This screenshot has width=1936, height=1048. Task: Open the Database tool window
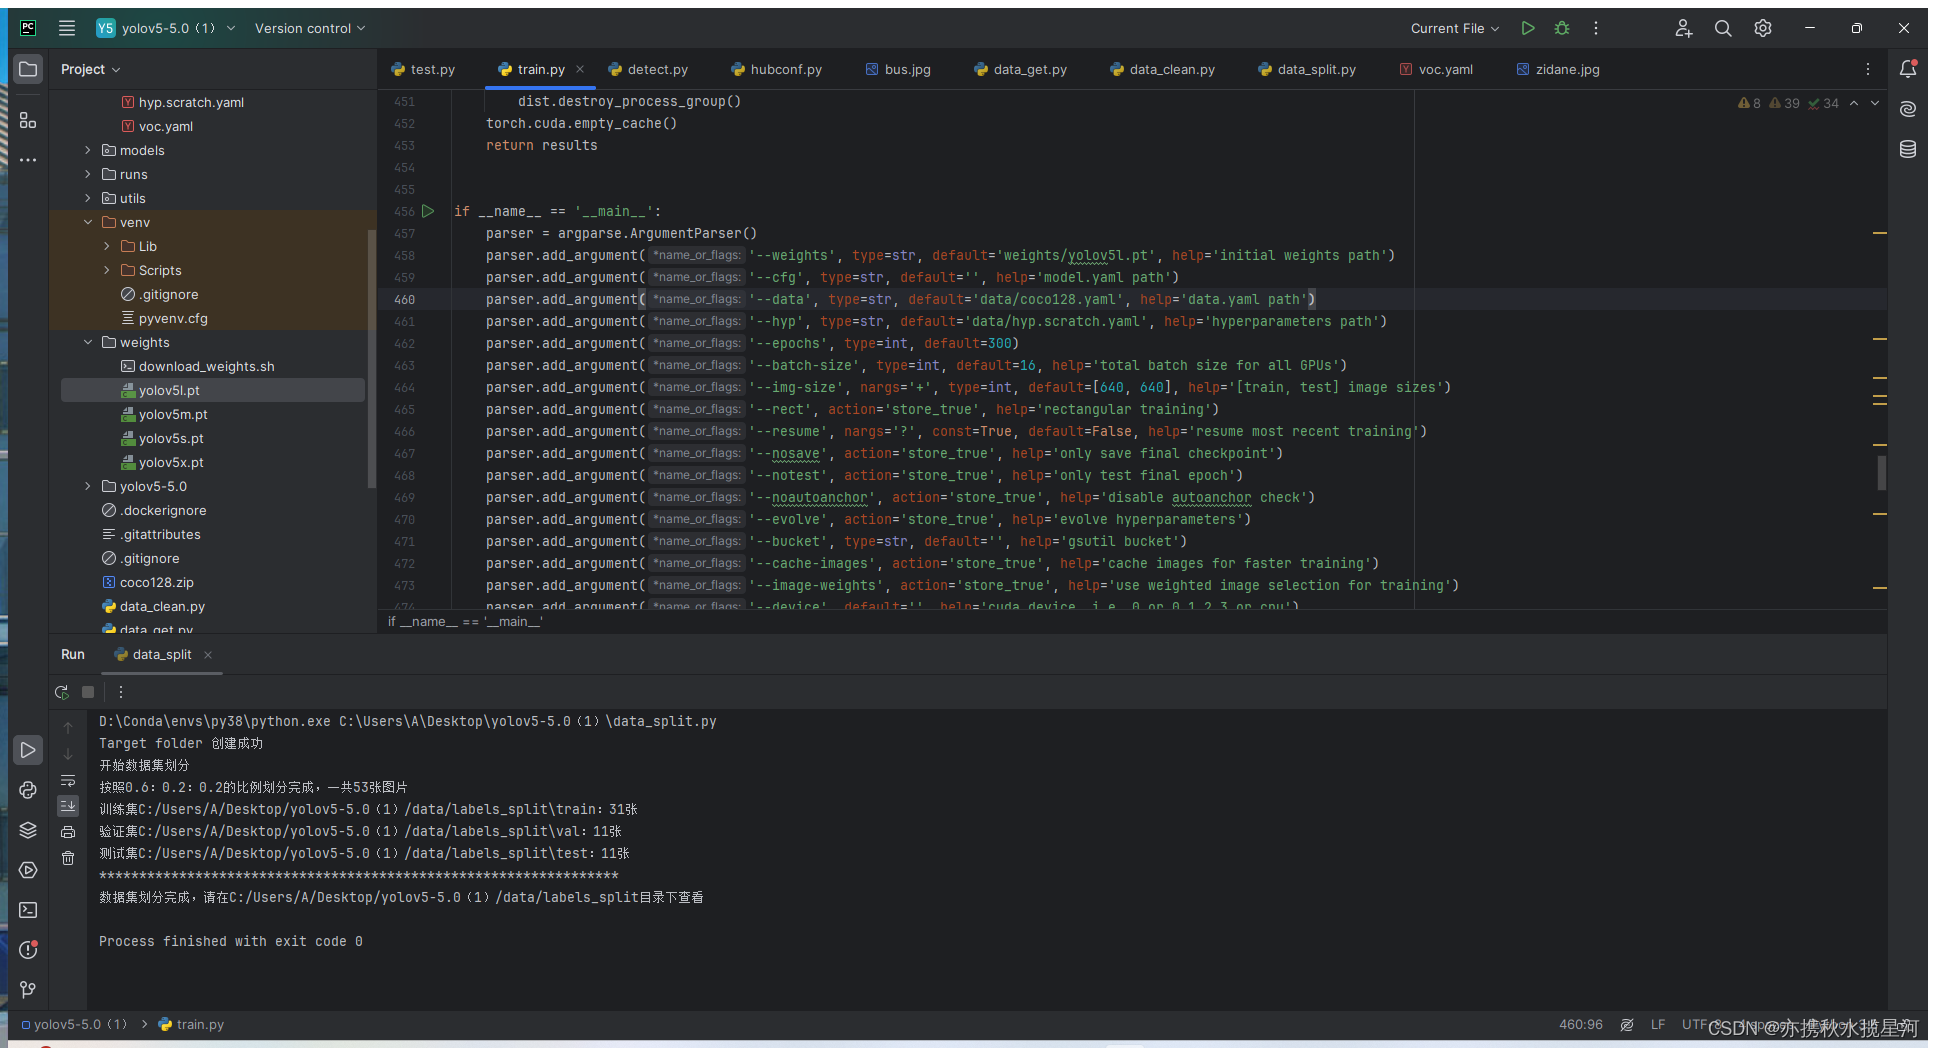[x=1908, y=149]
